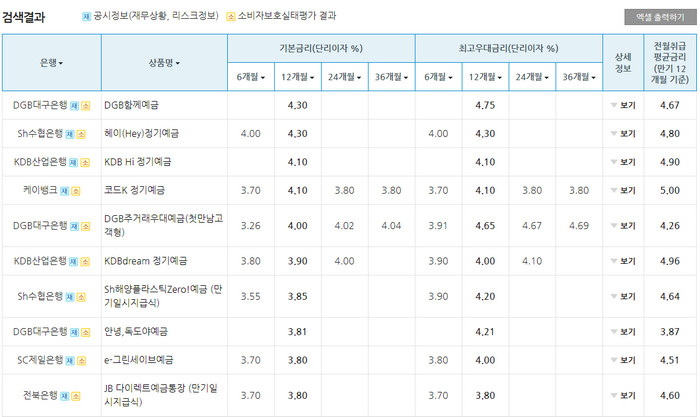Sort 기본금리 24개월 column
This screenshot has width=700, height=417.
(345, 77)
